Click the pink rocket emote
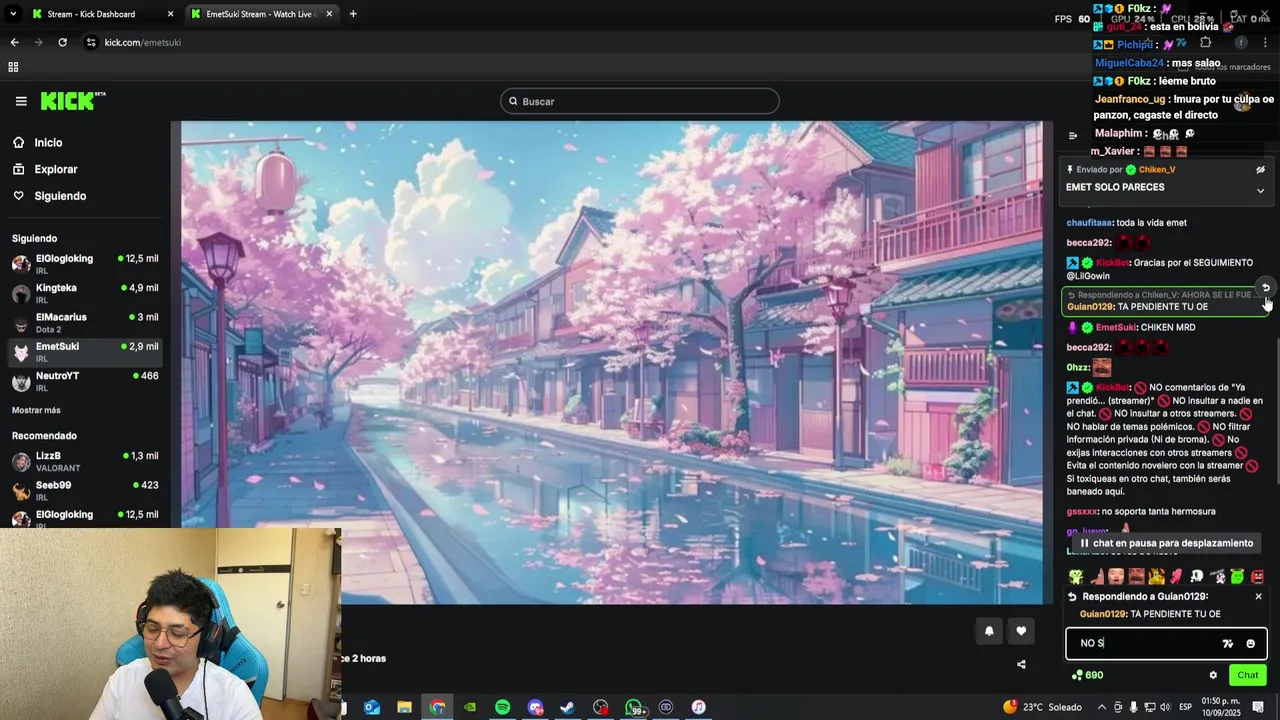The image size is (1280, 720). pos(1176,576)
